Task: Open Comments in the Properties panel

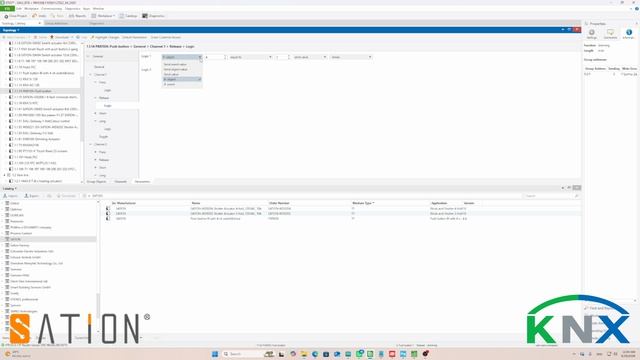Action: tap(610, 34)
